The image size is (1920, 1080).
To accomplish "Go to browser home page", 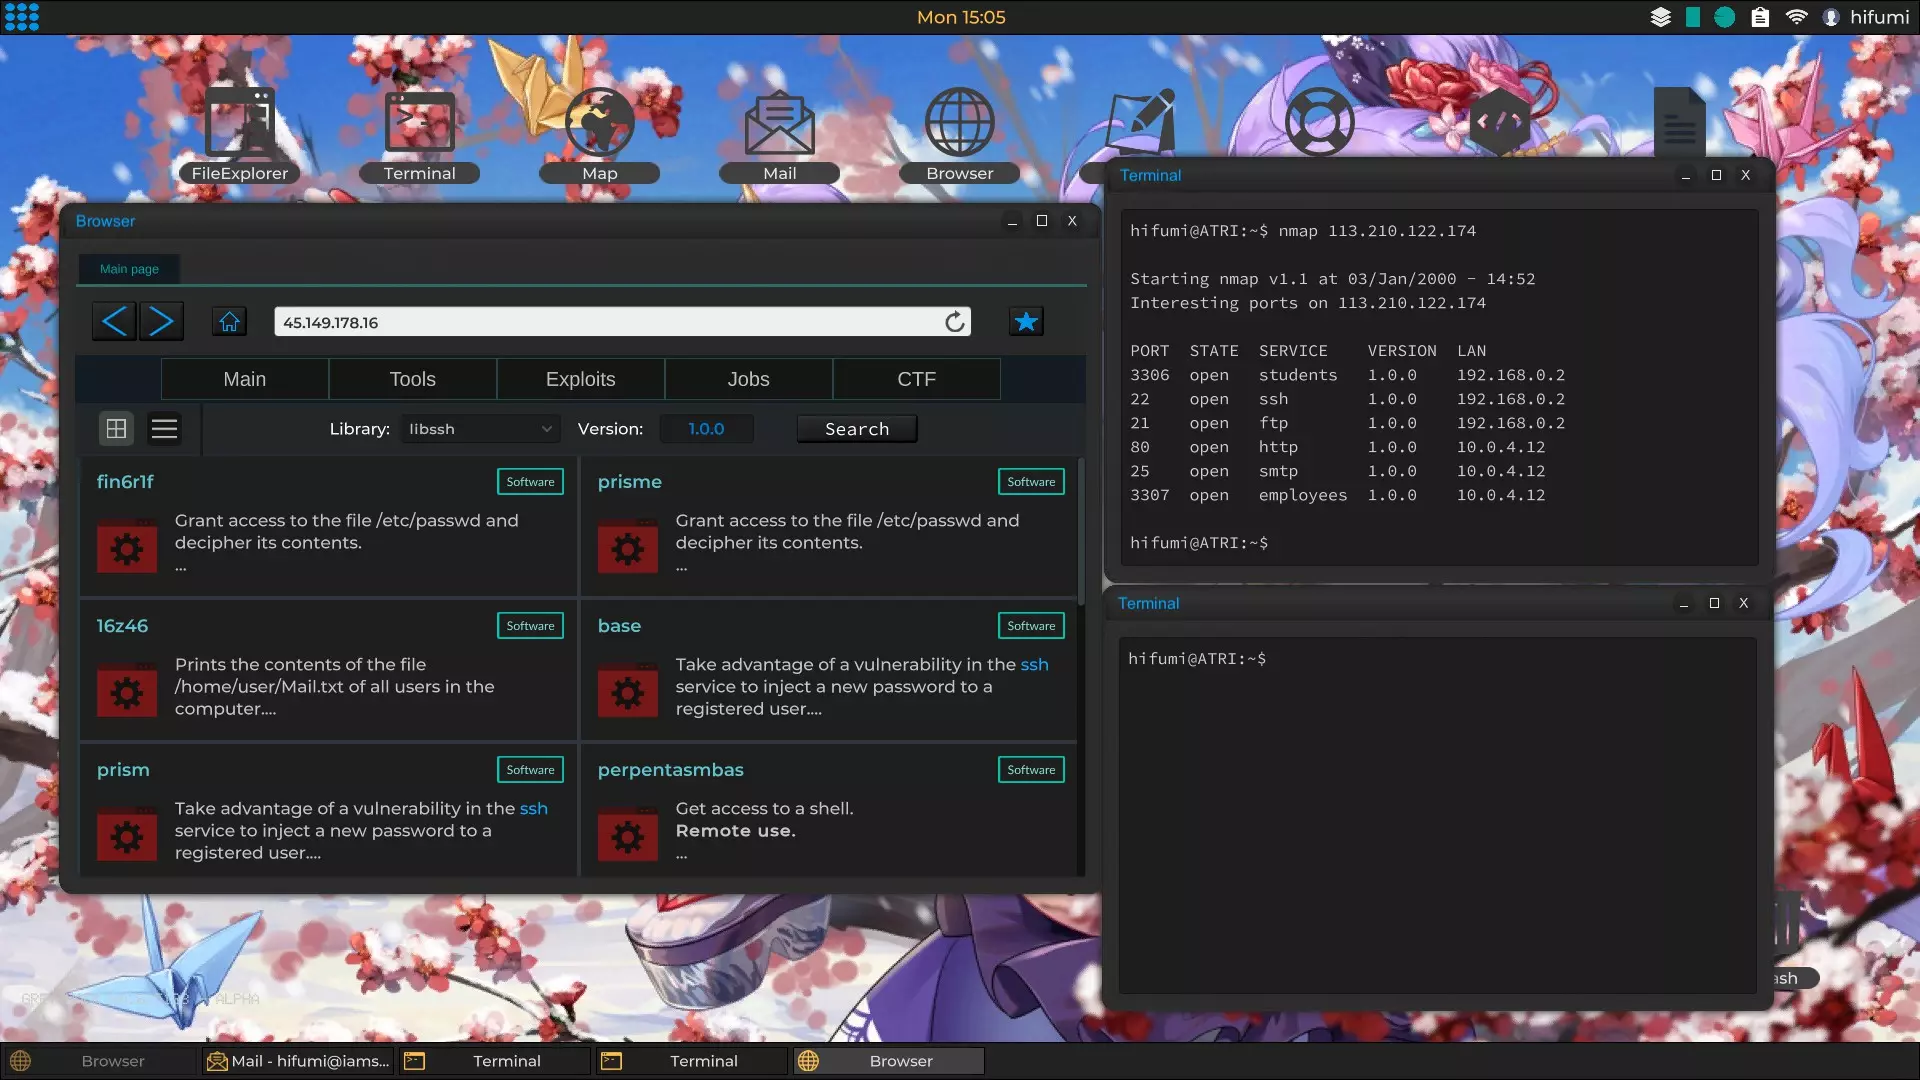I will pyautogui.click(x=229, y=322).
